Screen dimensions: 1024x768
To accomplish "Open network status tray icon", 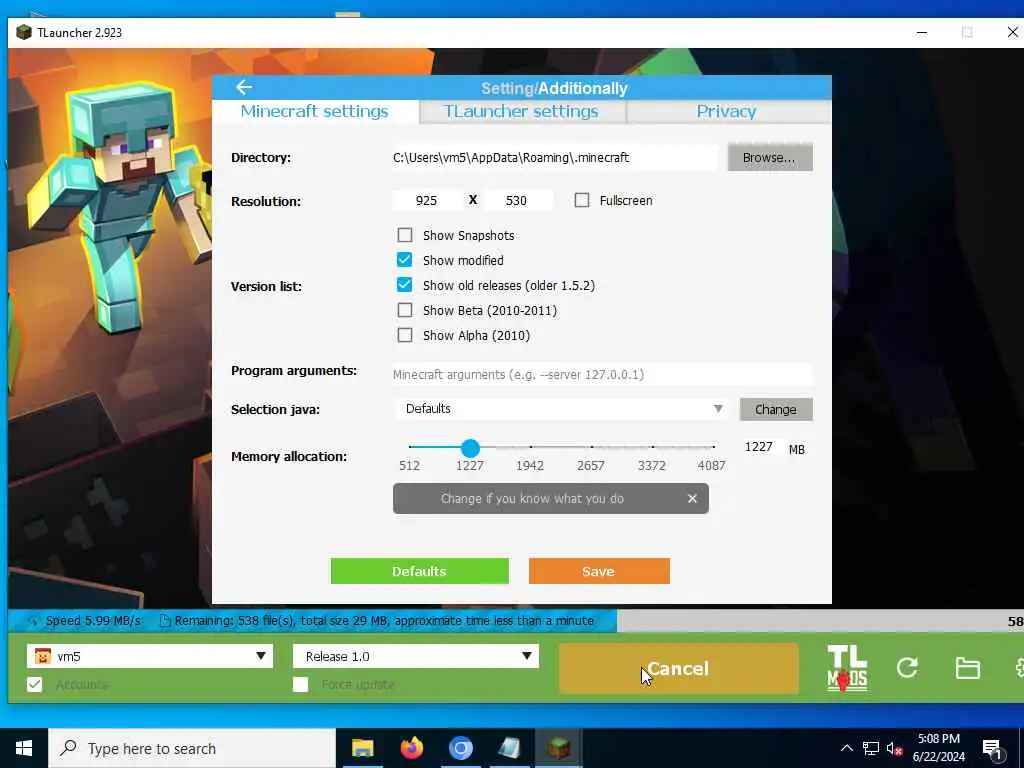I will 871,748.
